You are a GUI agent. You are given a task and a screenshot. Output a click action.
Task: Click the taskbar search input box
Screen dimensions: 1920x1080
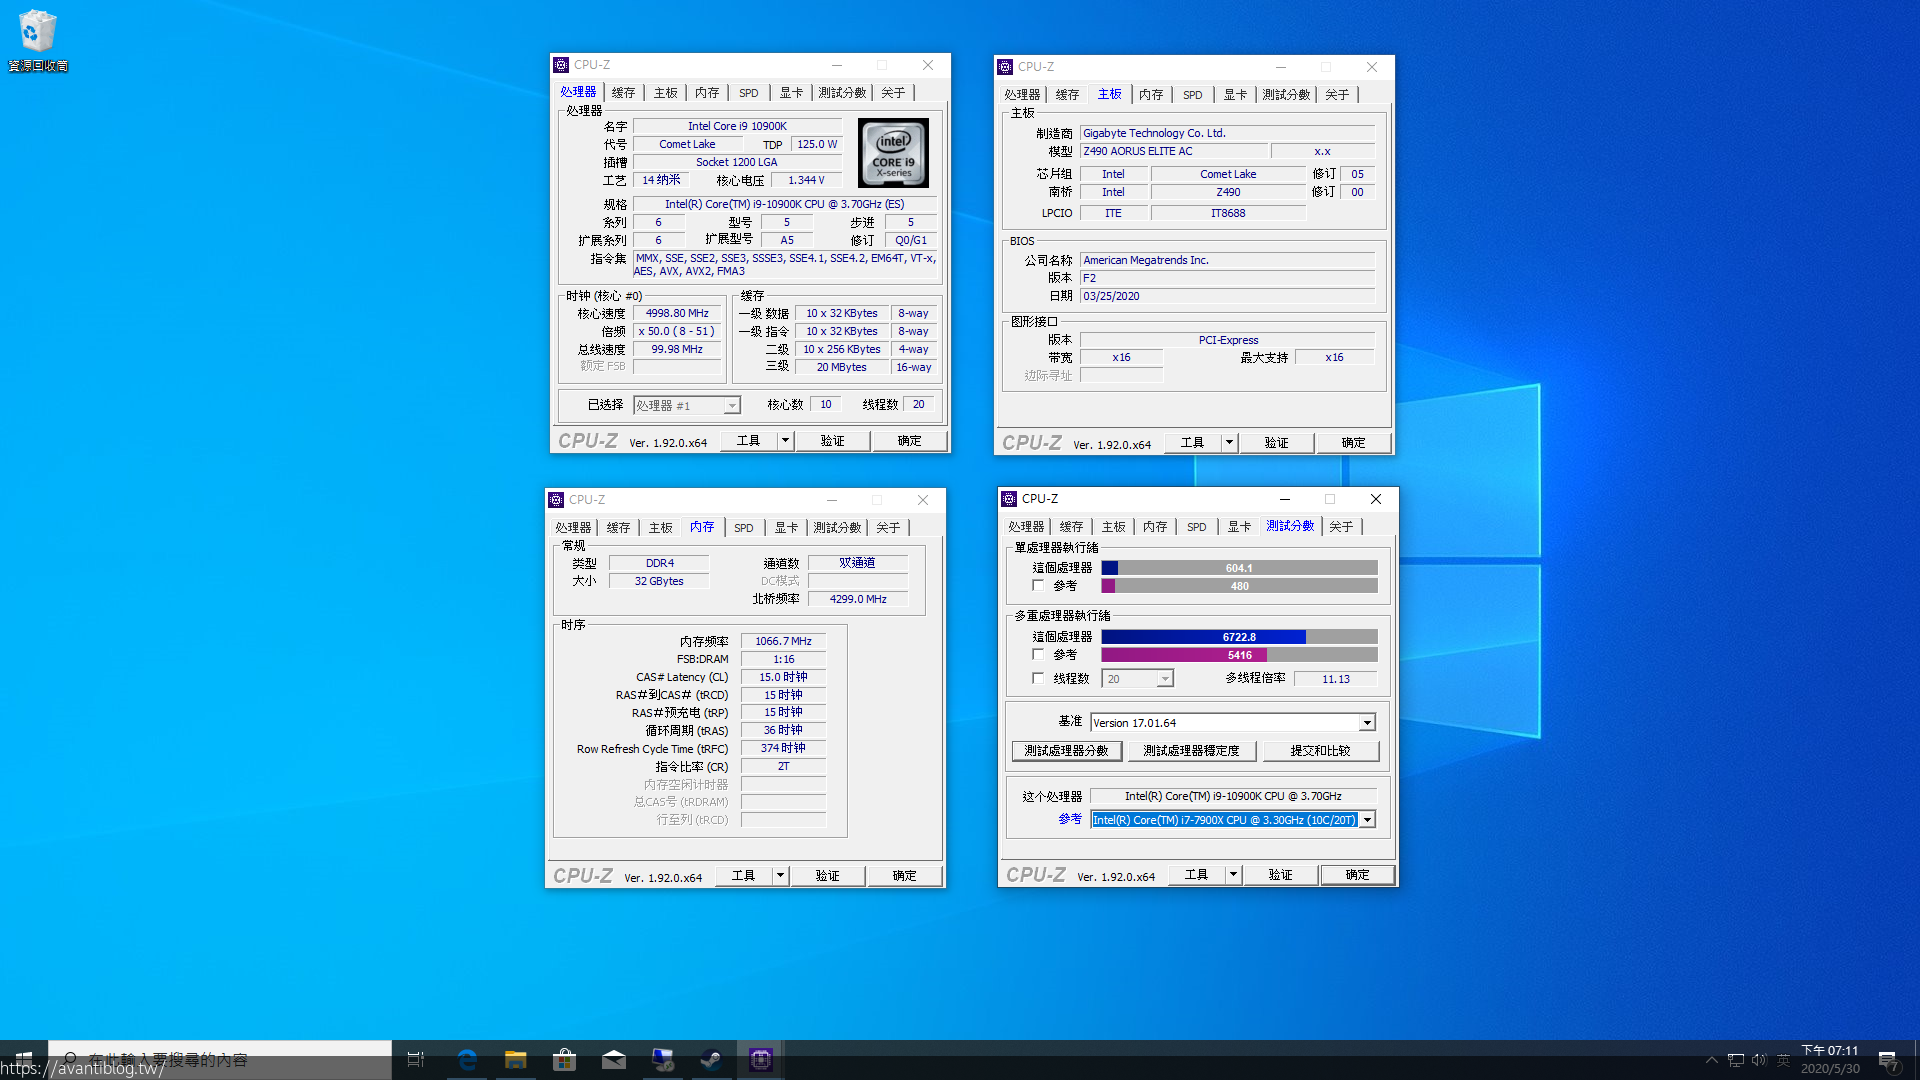[220, 1059]
